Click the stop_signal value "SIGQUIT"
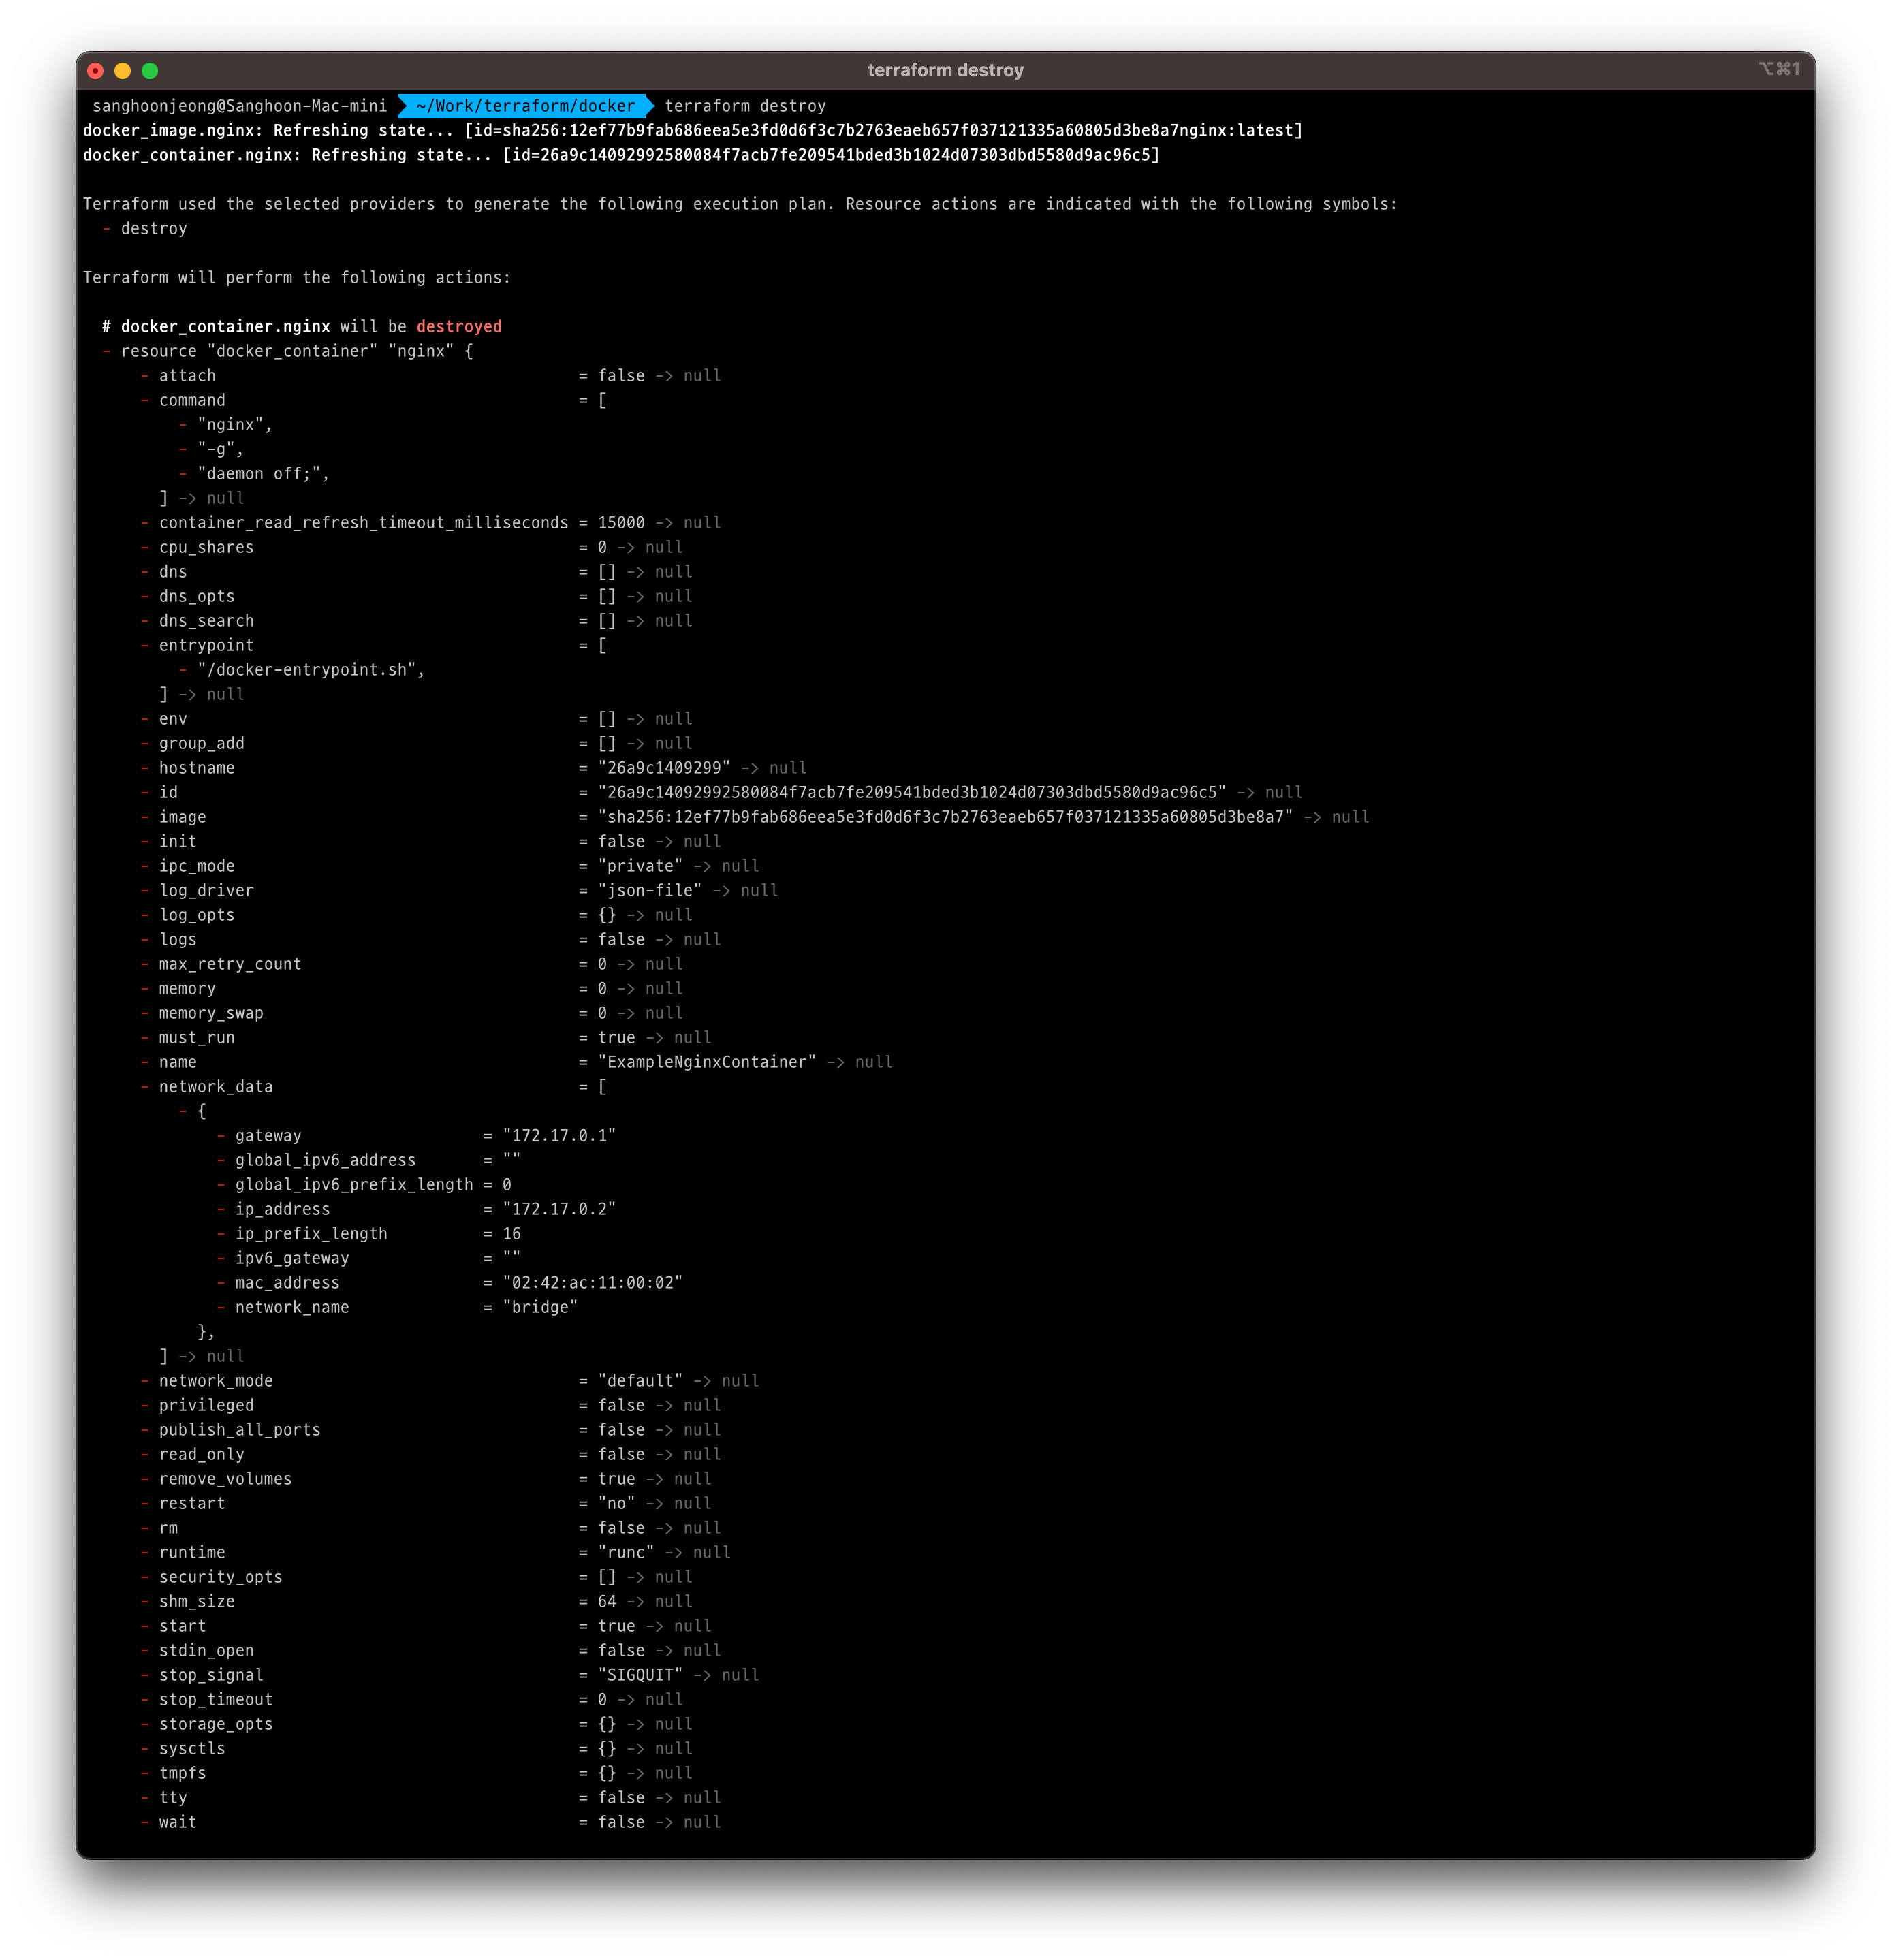Viewport: 1892px width, 1960px height. click(x=640, y=1675)
